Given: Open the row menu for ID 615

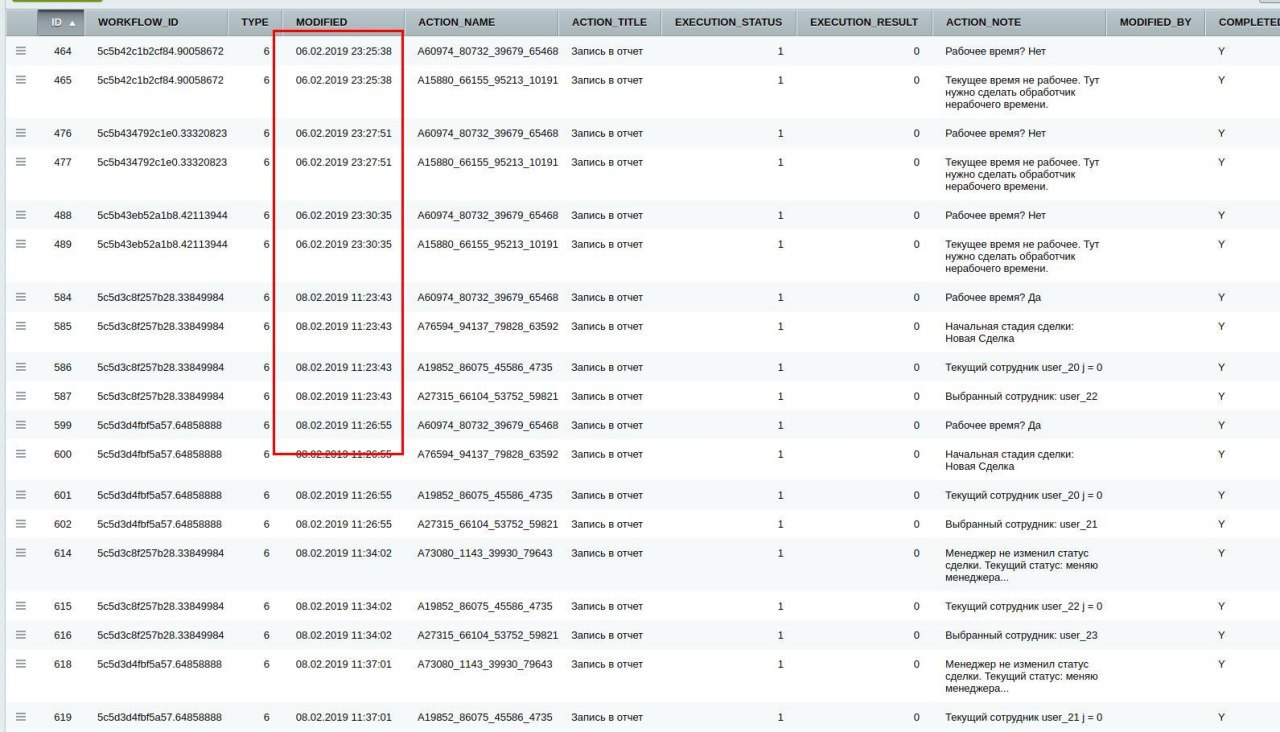Looking at the screenshot, I should (20, 605).
